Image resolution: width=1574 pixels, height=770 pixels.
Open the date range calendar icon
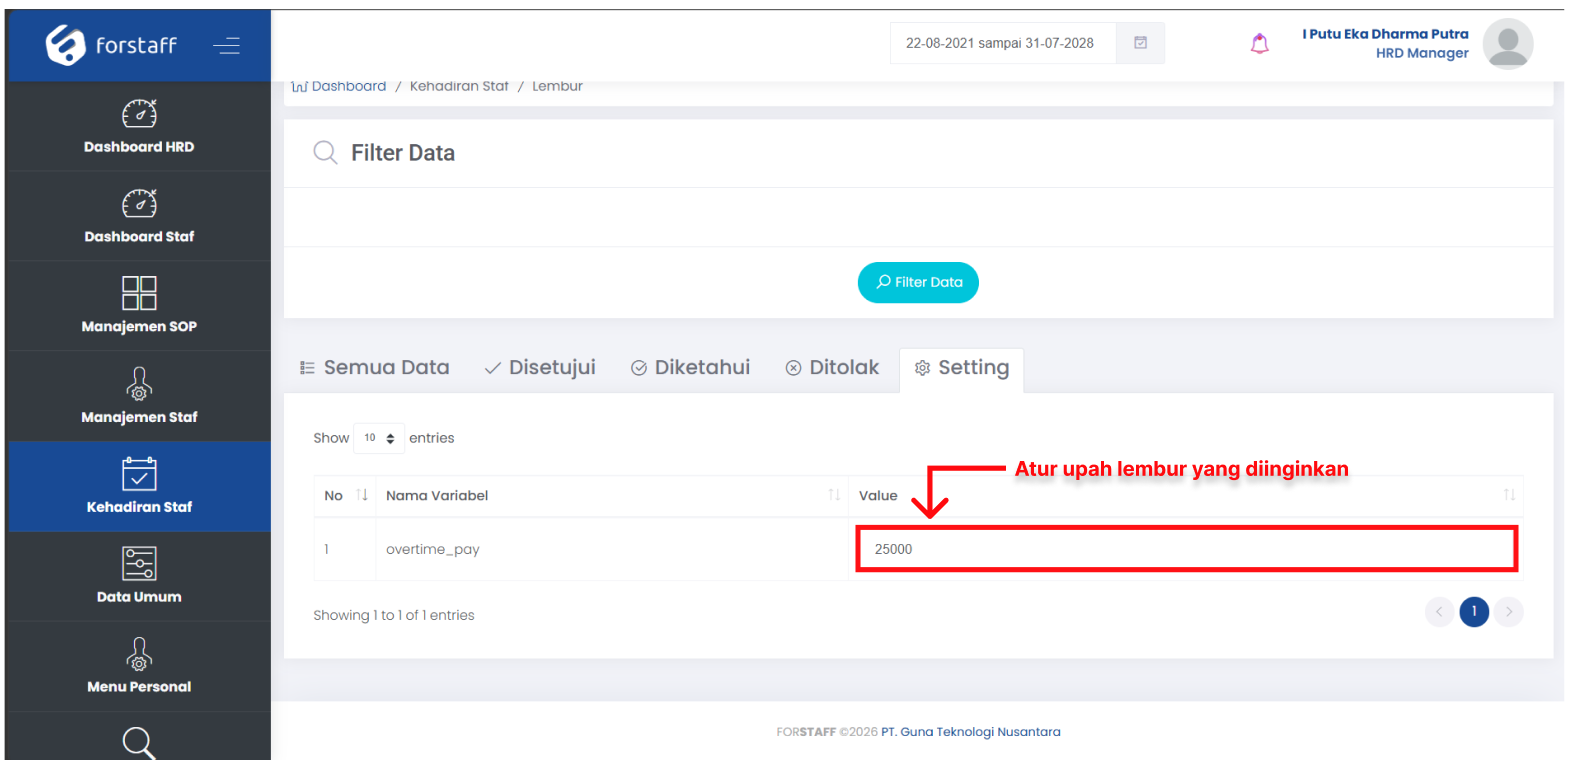1140,43
